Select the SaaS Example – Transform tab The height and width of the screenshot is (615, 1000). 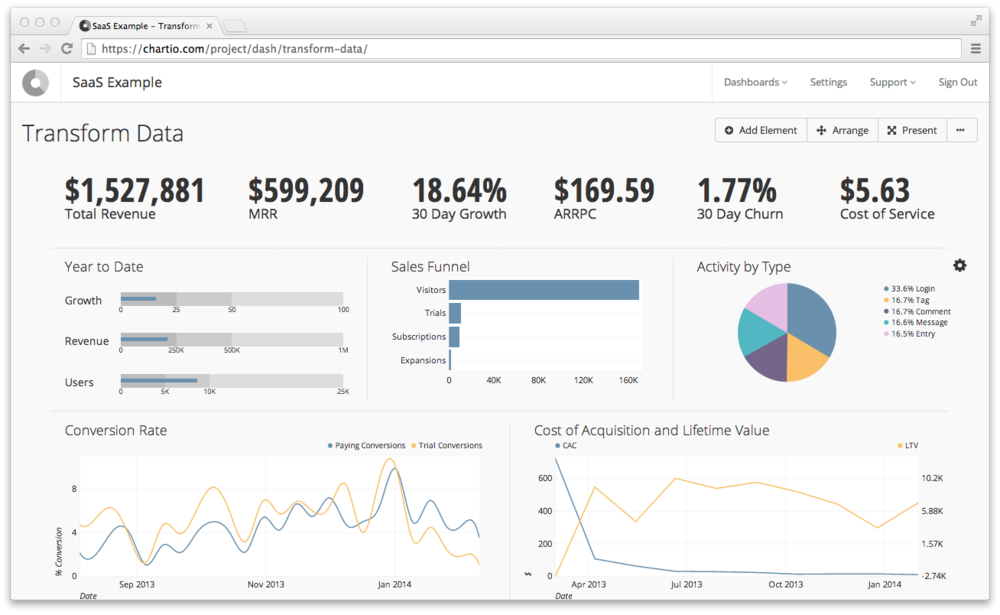[x=147, y=26]
